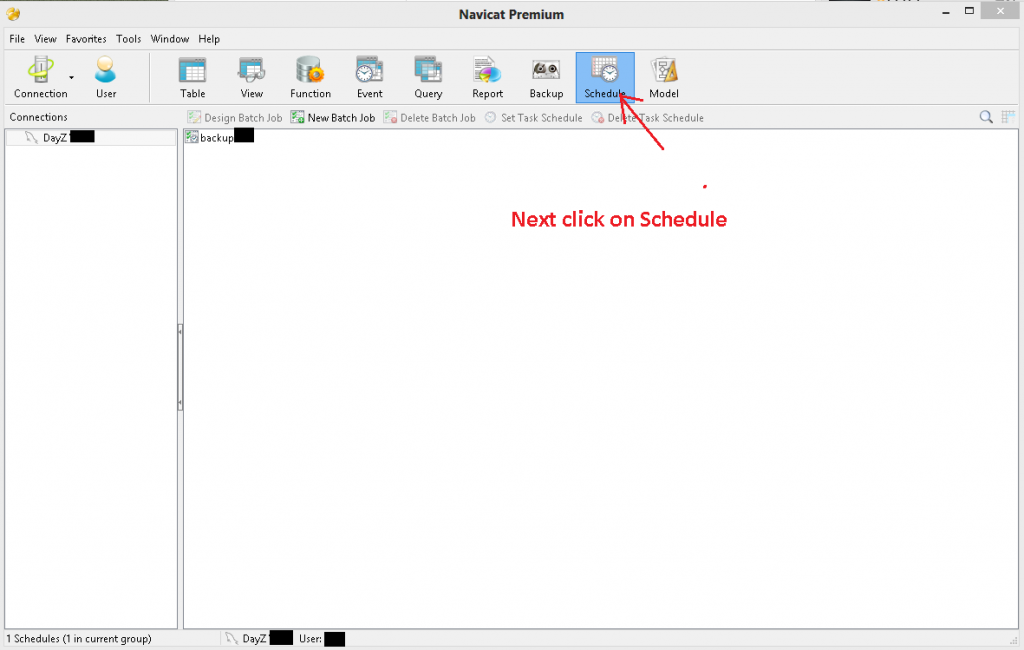The image size is (1024, 650).
Task: Select the DayZ connection in the tree
Action: pyautogui.click(x=54, y=137)
